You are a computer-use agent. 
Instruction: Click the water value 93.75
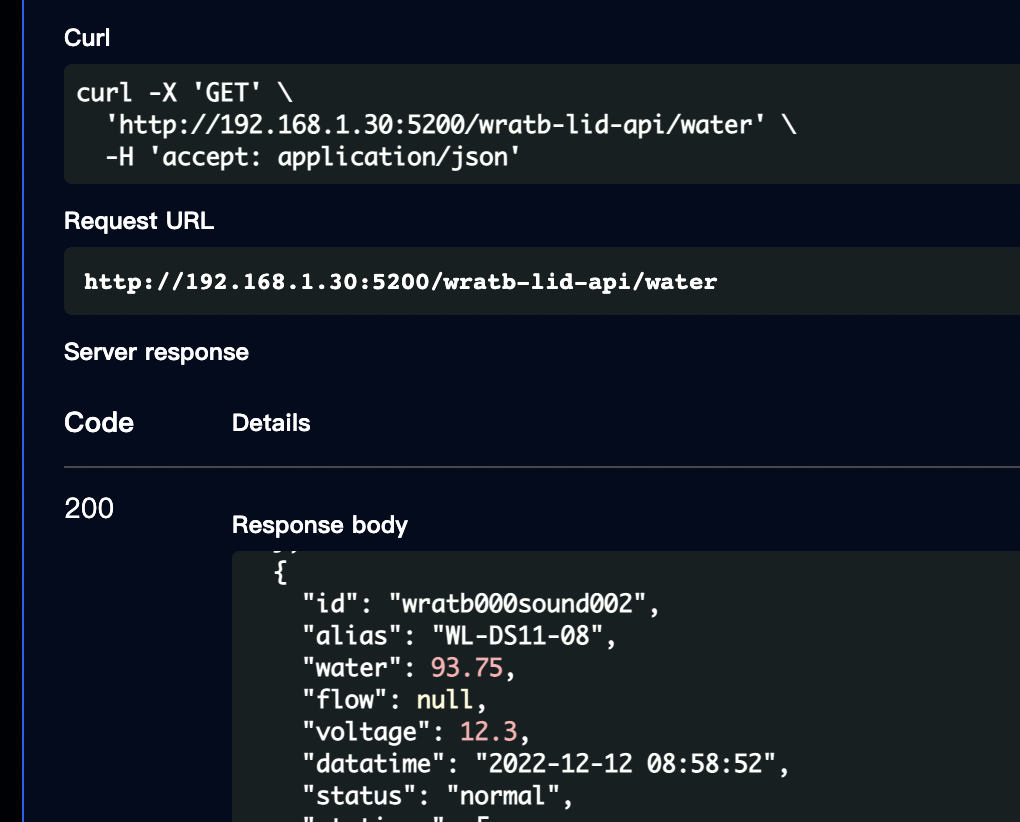467,667
